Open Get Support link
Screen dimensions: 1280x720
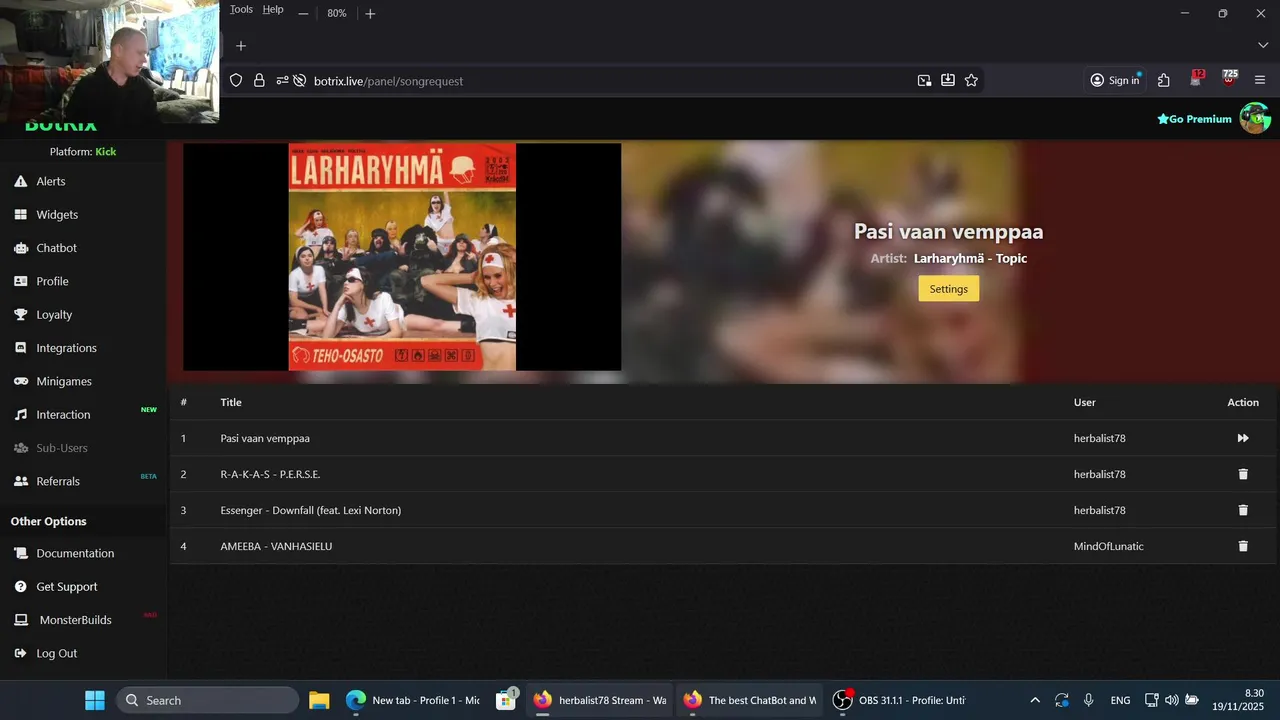[x=67, y=586]
